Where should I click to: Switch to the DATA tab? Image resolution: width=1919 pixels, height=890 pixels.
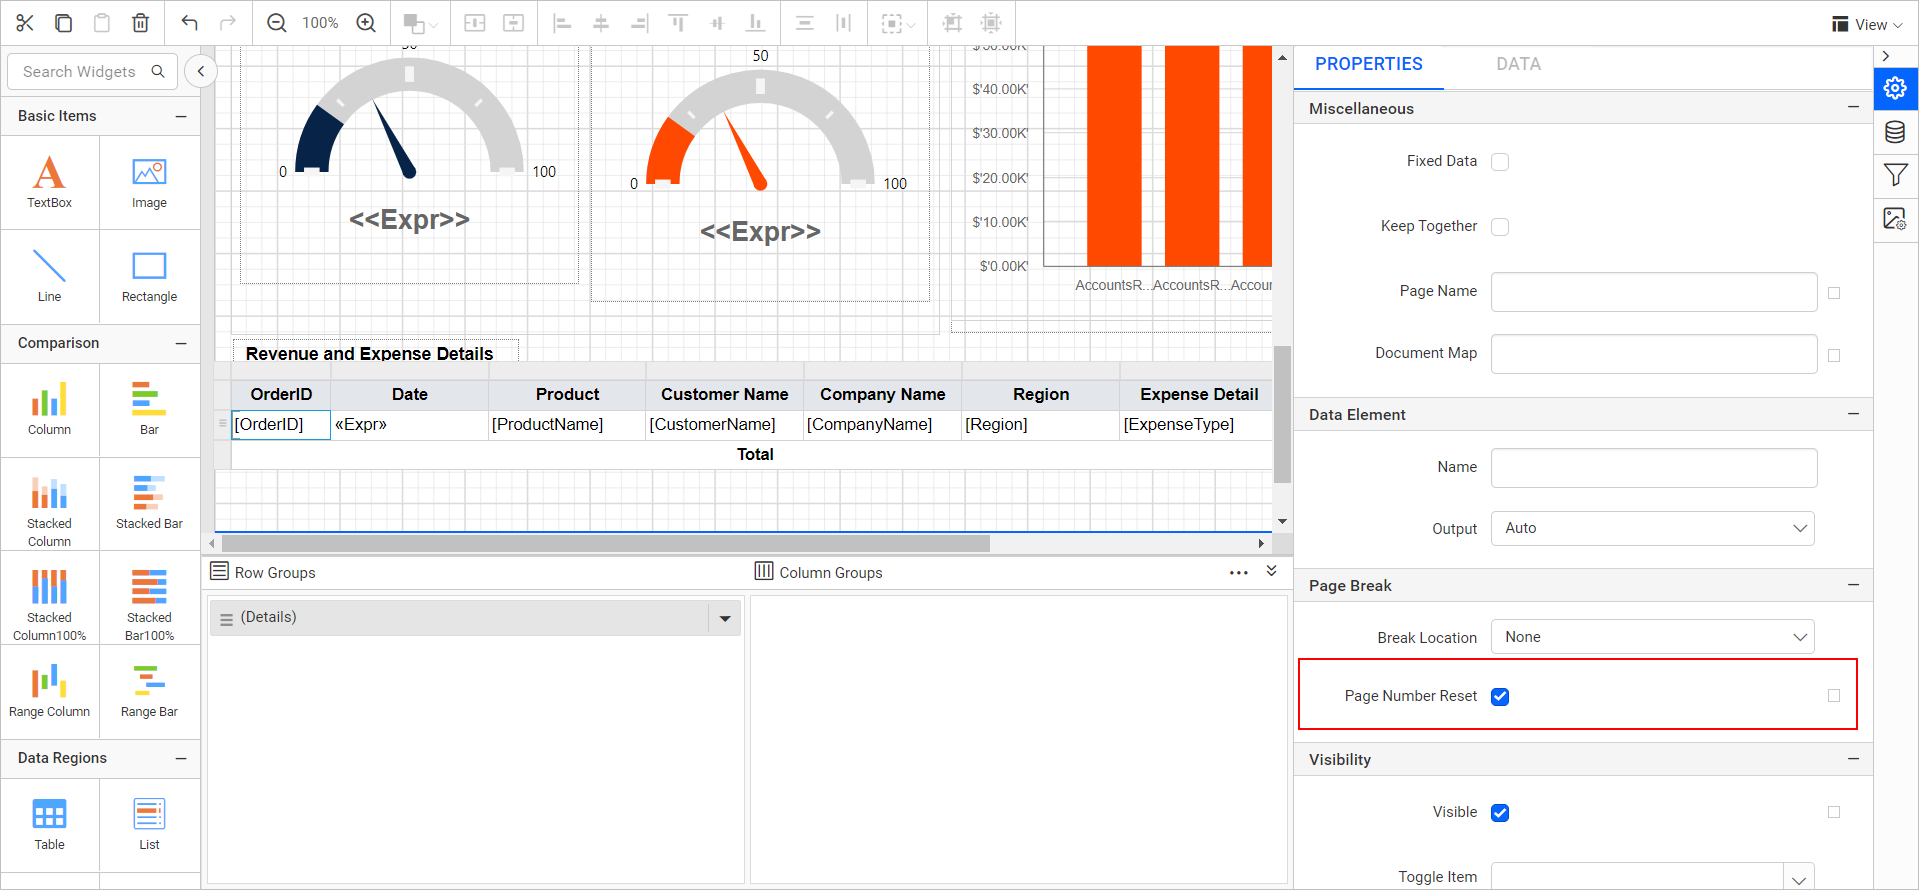tap(1518, 64)
